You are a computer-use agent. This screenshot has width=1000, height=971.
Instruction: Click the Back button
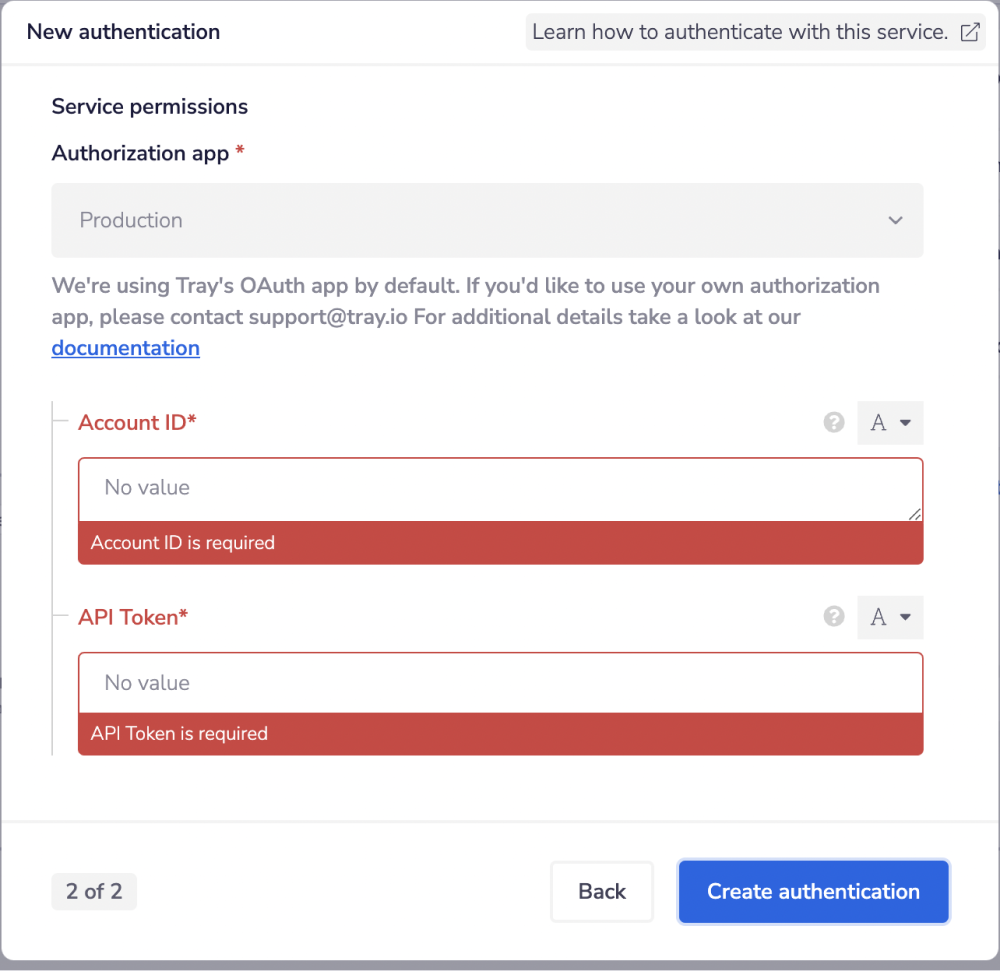click(601, 891)
